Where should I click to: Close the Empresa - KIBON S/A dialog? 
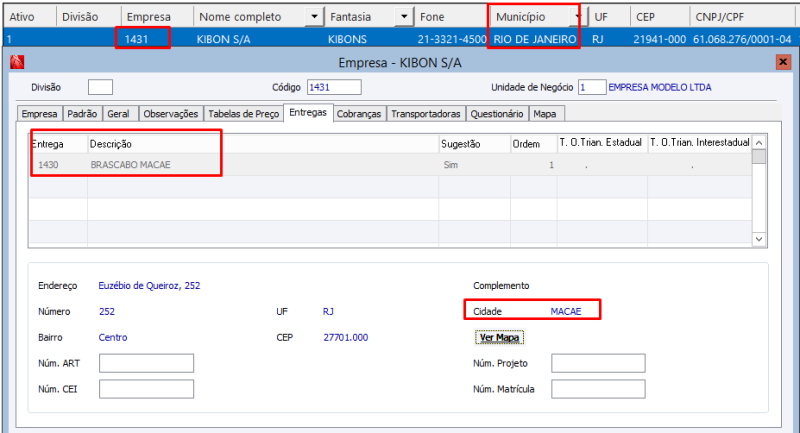pos(783,62)
